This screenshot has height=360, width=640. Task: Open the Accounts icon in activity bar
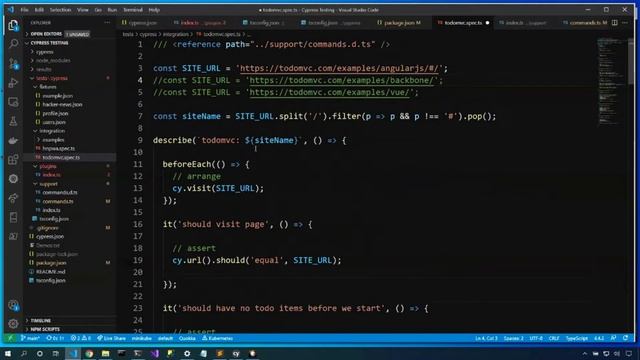click(x=13, y=305)
